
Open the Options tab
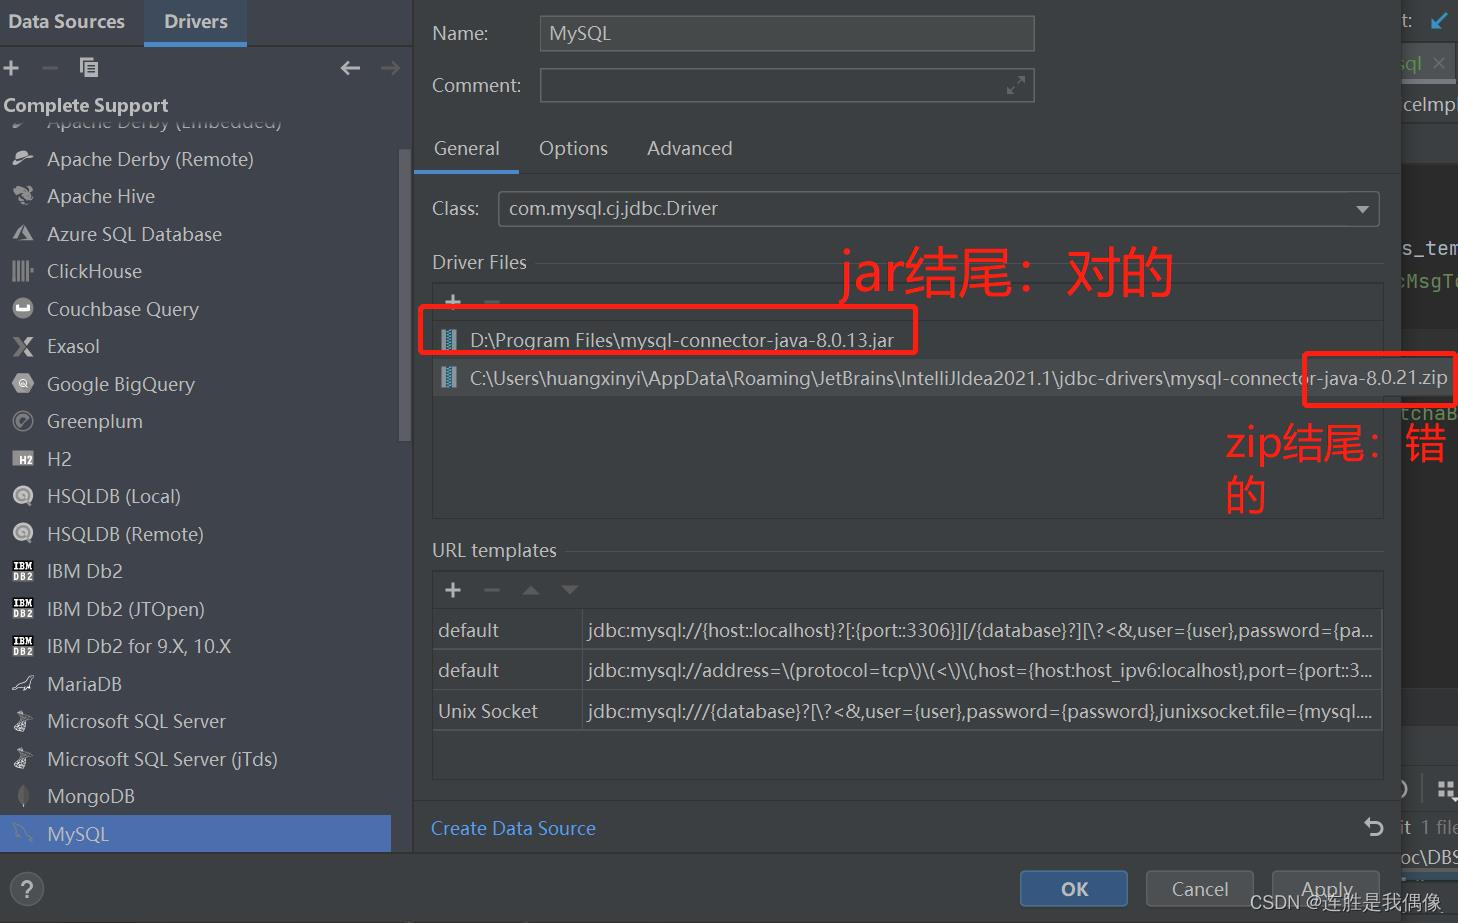click(x=573, y=148)
